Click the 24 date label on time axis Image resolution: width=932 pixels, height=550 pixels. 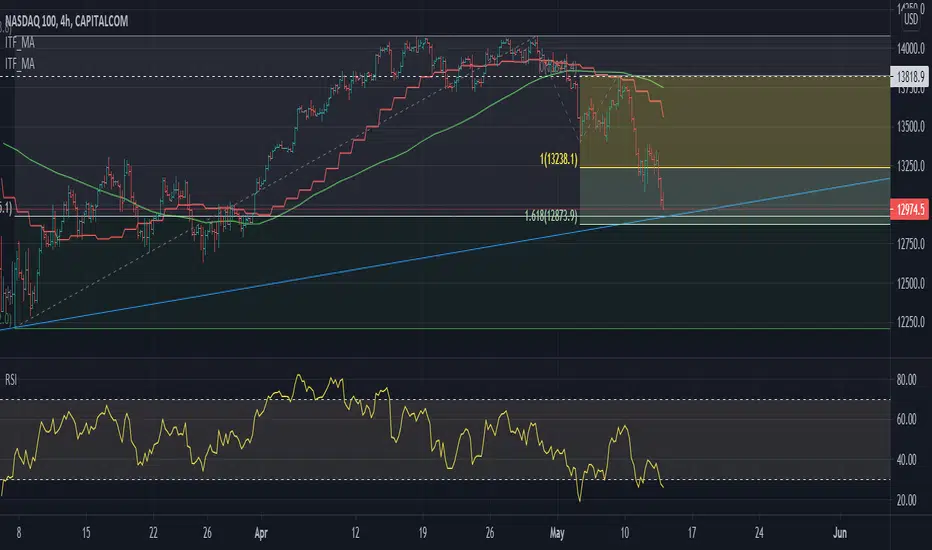[759, 533]
